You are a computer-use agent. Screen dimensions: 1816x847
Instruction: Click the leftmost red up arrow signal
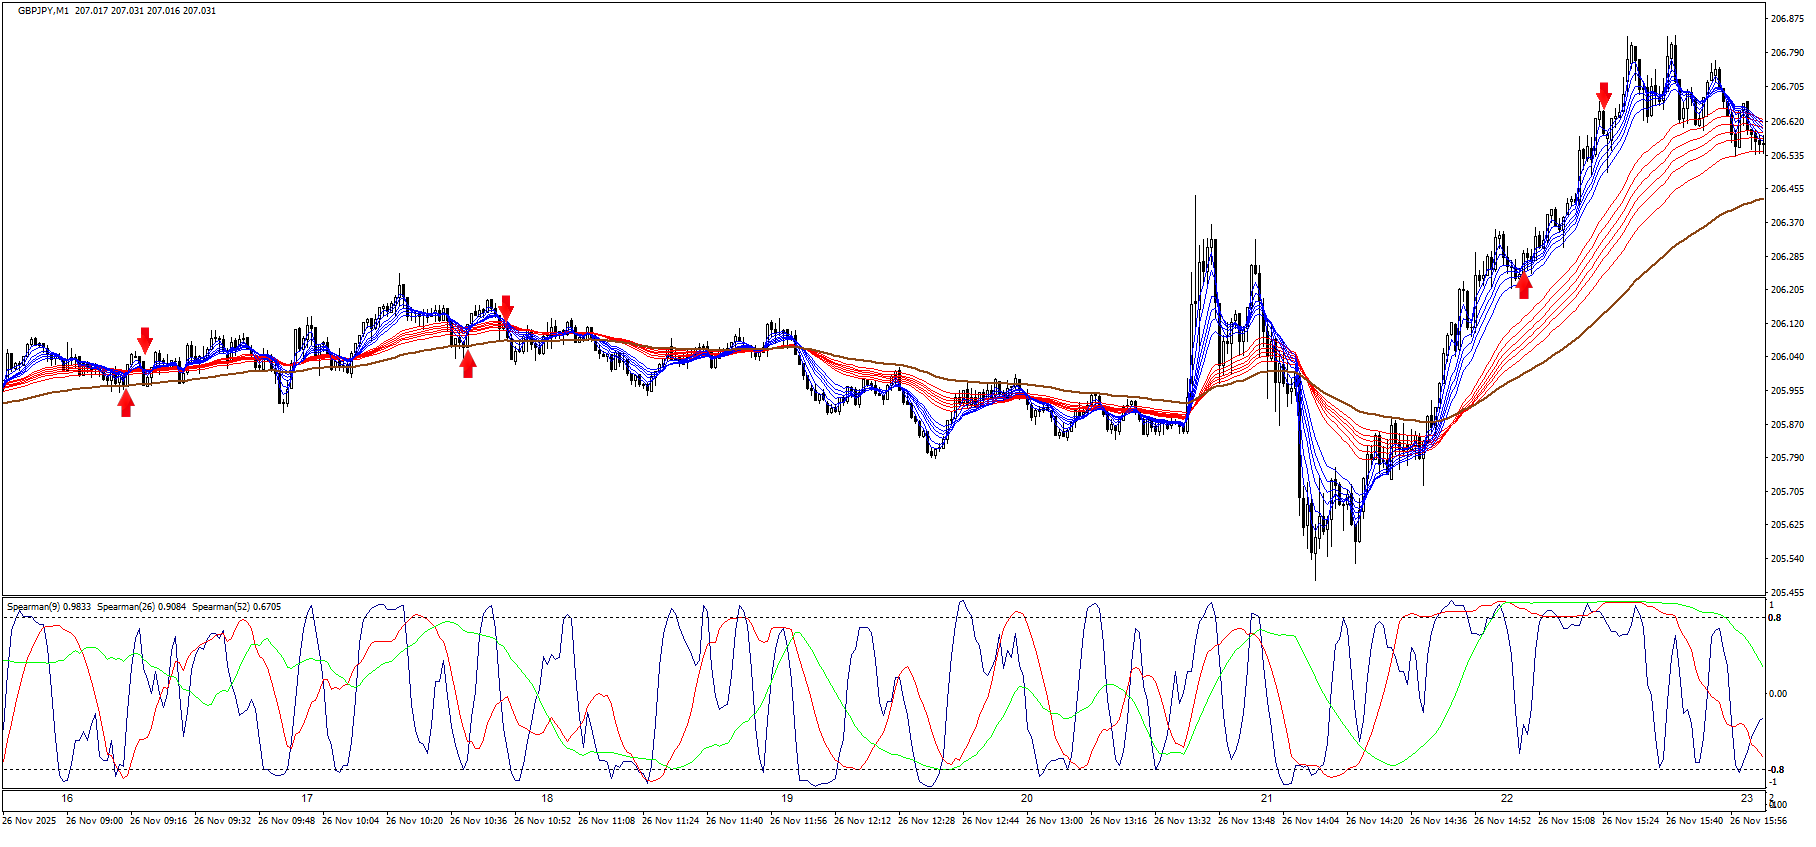click(125, 403)
